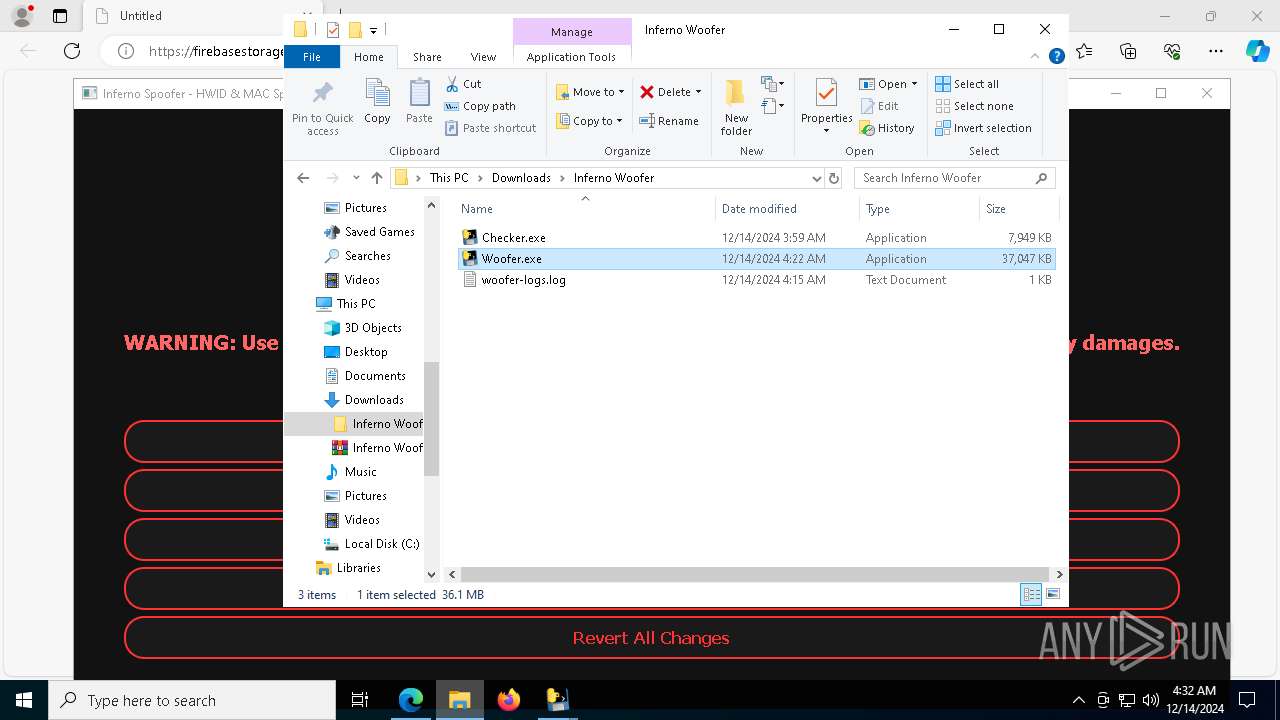The height and width of the screenshot is (720, 1280).
Task: Delete the selected file
Action: (x=665, y=92)
